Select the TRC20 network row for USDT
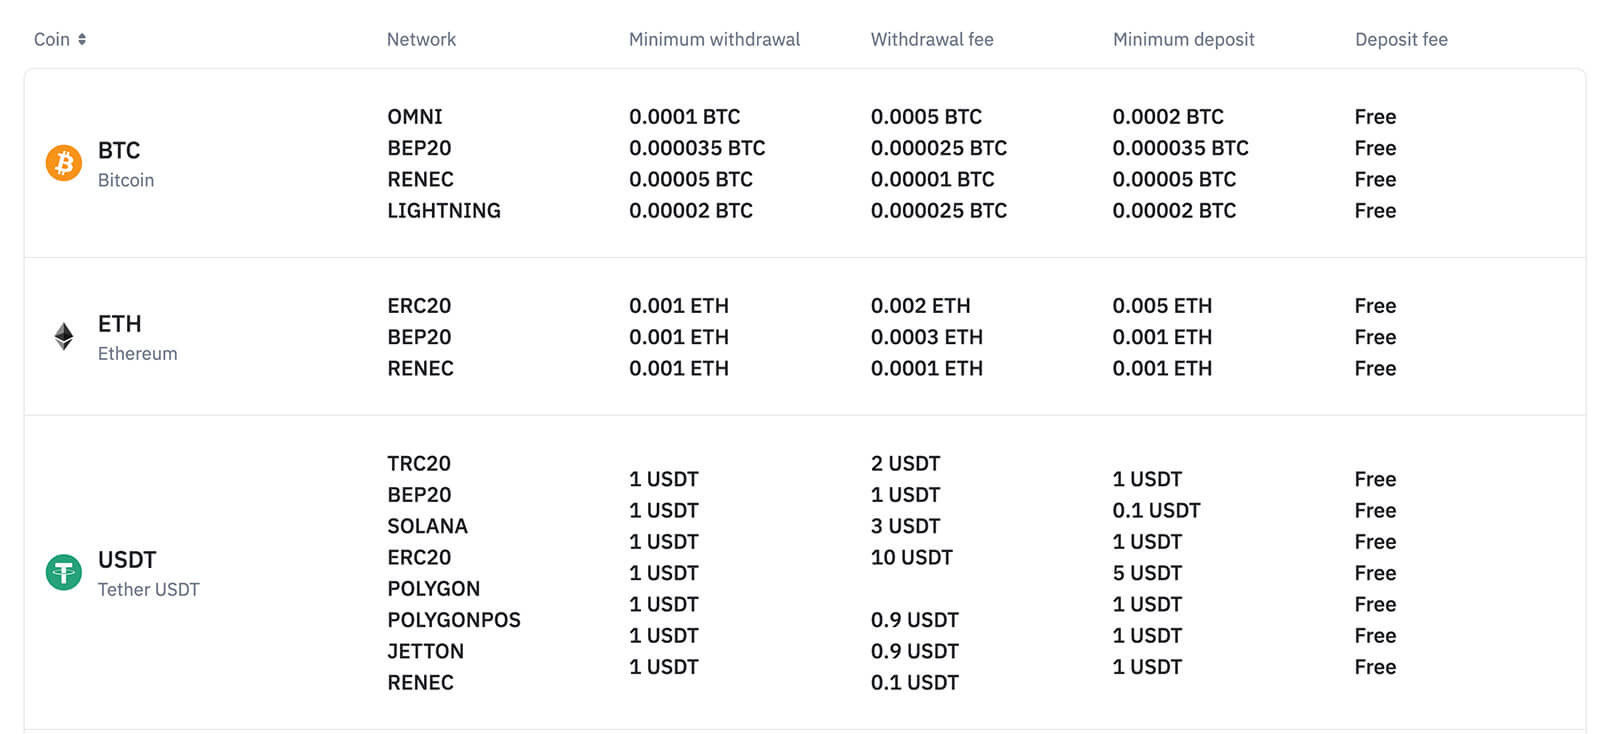Image resolution: width=1600 pixels, height=734 pixels. [x=419, y=463]
